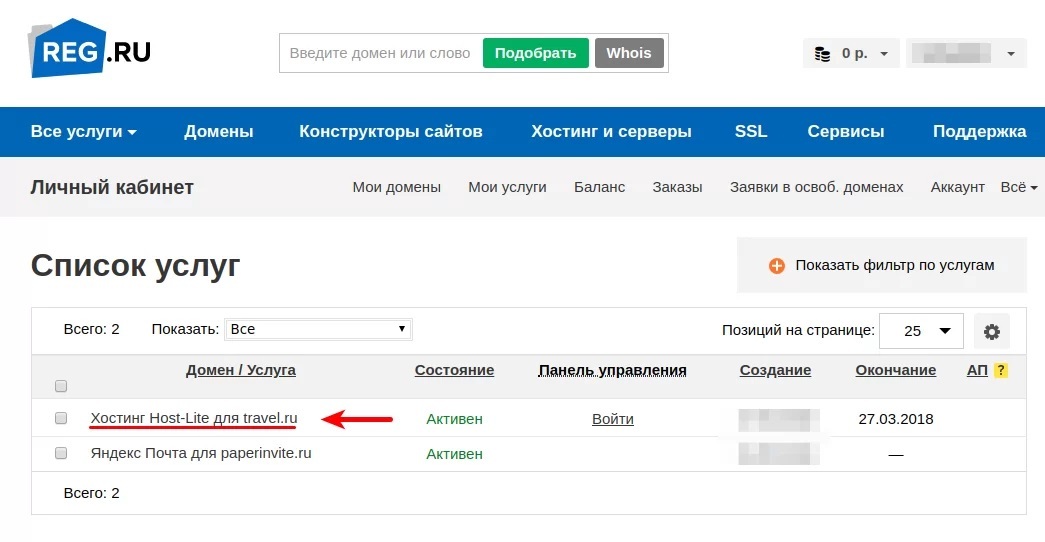Go to Мои домены tab
Image resolution: width=1045 pixels, height=542 pixels.
[396, 187]
